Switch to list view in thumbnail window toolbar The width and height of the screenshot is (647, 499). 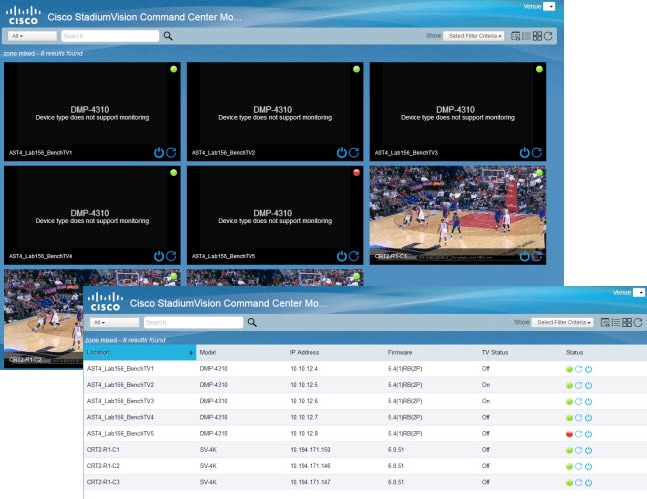(x=527, y=36)
